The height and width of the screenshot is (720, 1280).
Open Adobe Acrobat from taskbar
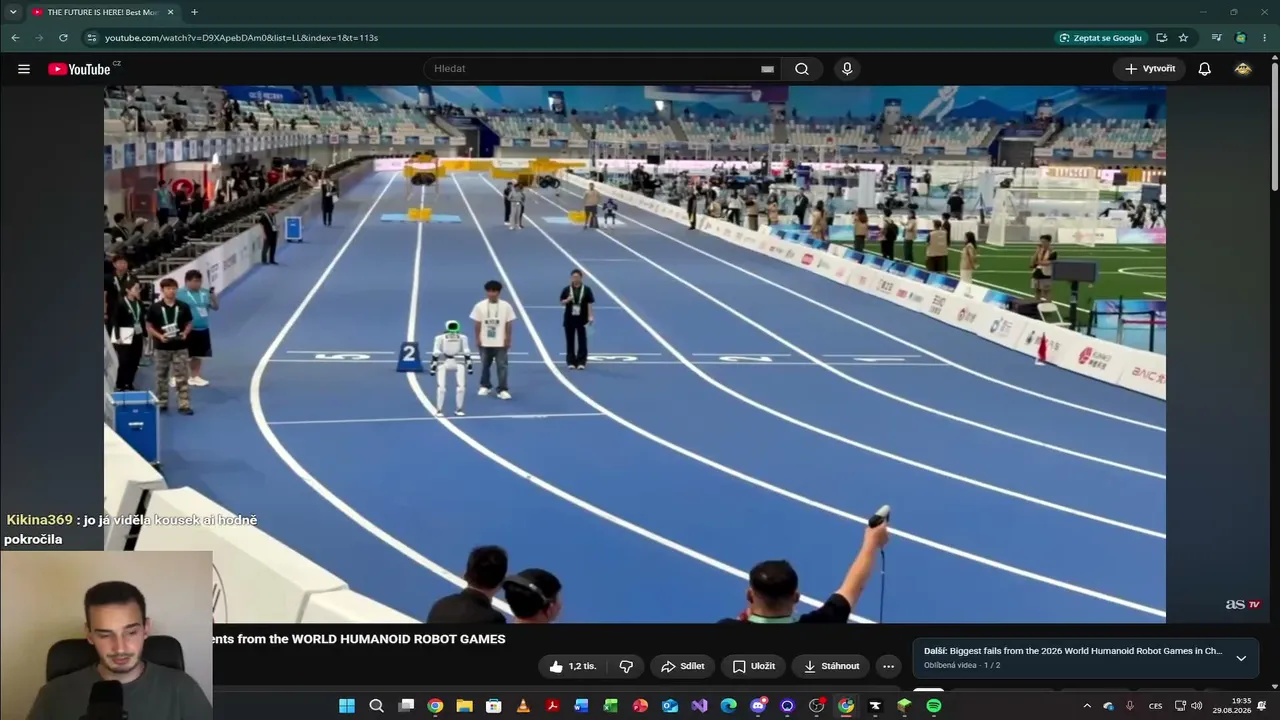[552, 706]
